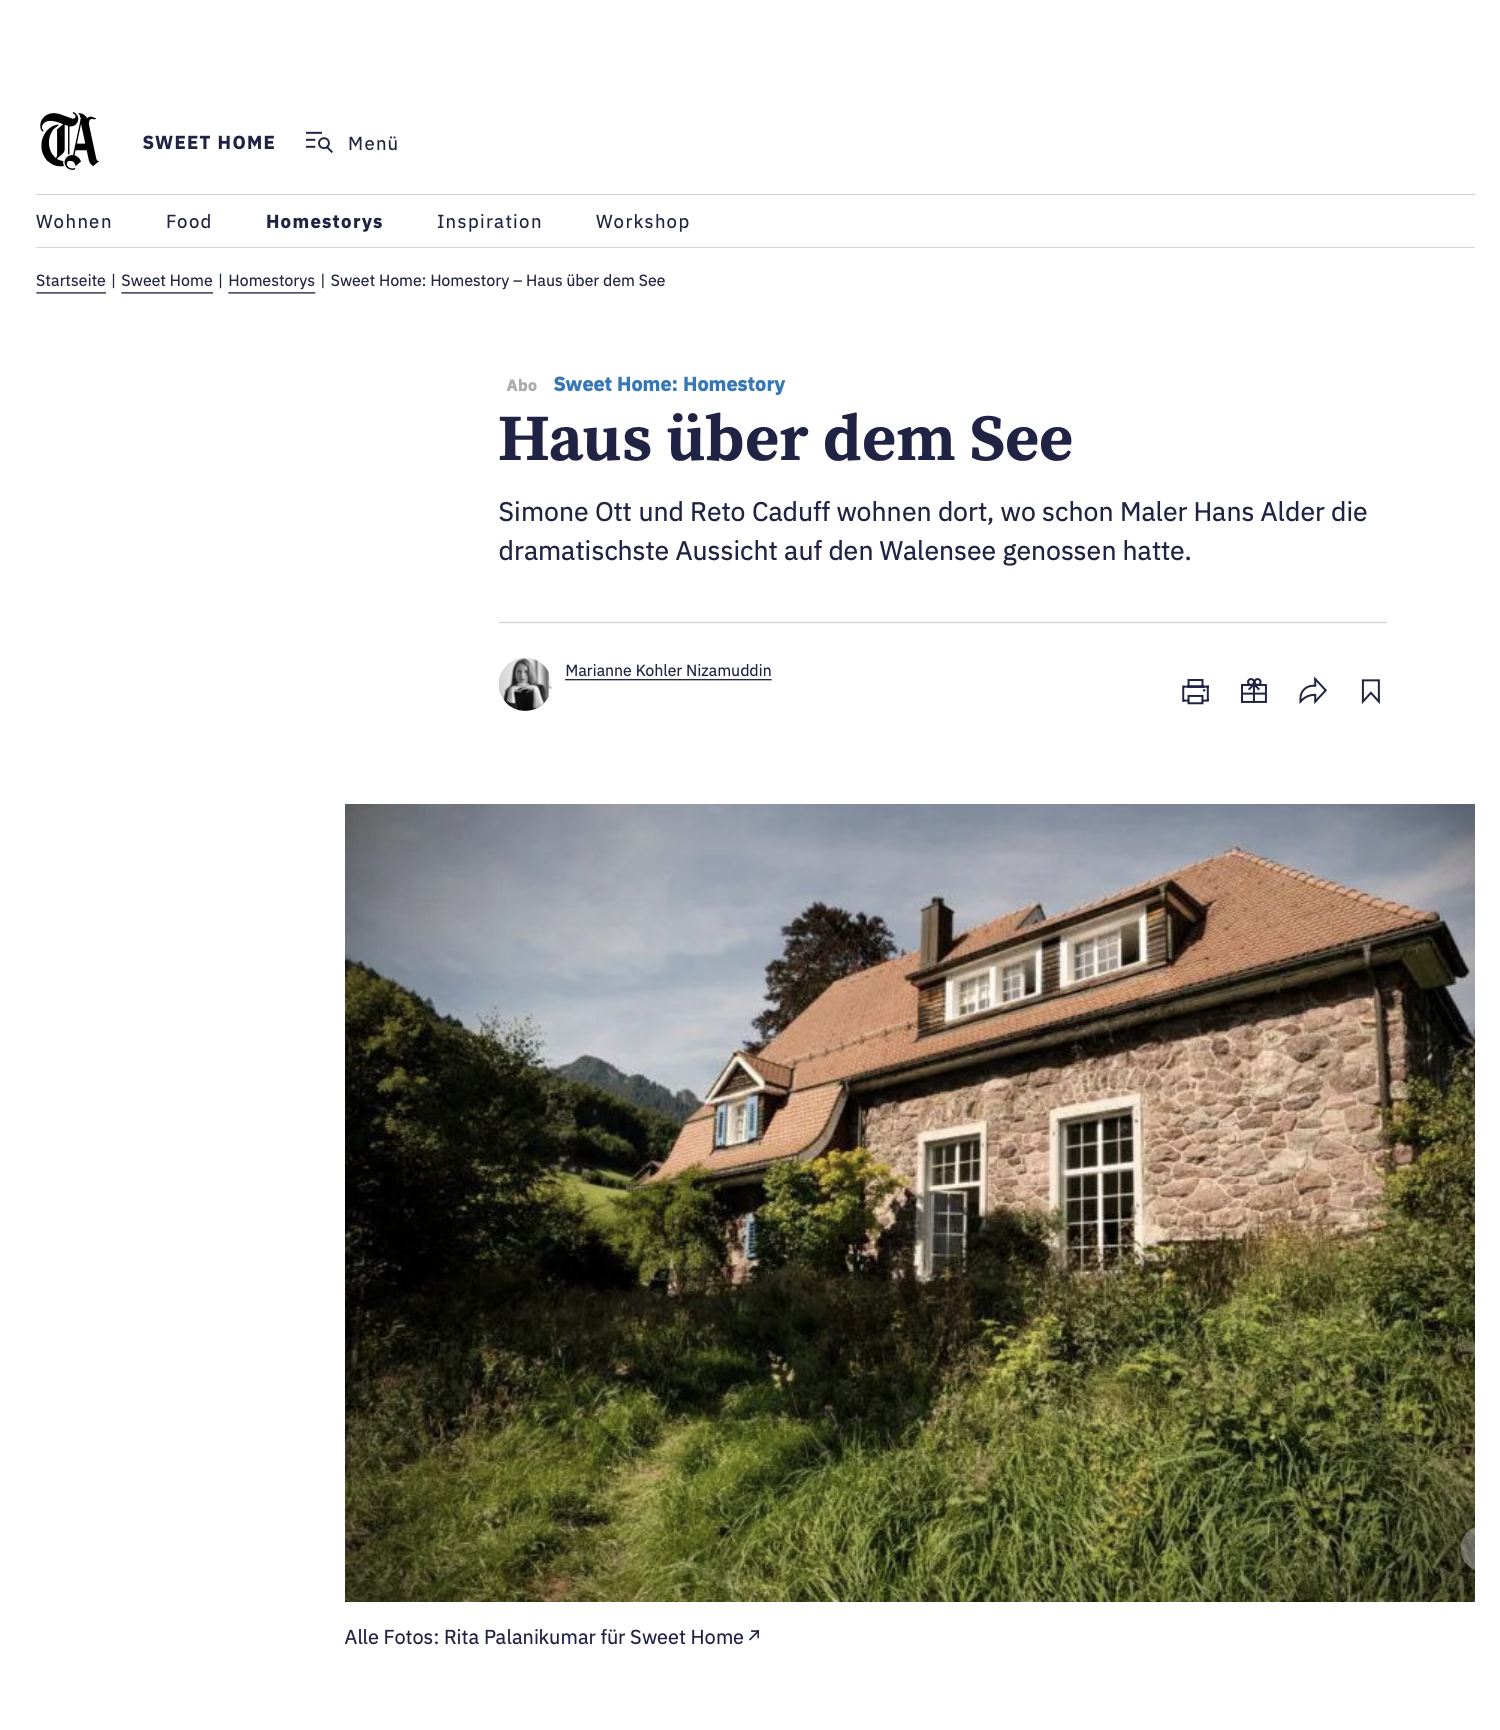Follow the Sweet Home breadcrumb link
Image resolution: width=1500 pixels, height=1730 pixels.
[167, 281]
